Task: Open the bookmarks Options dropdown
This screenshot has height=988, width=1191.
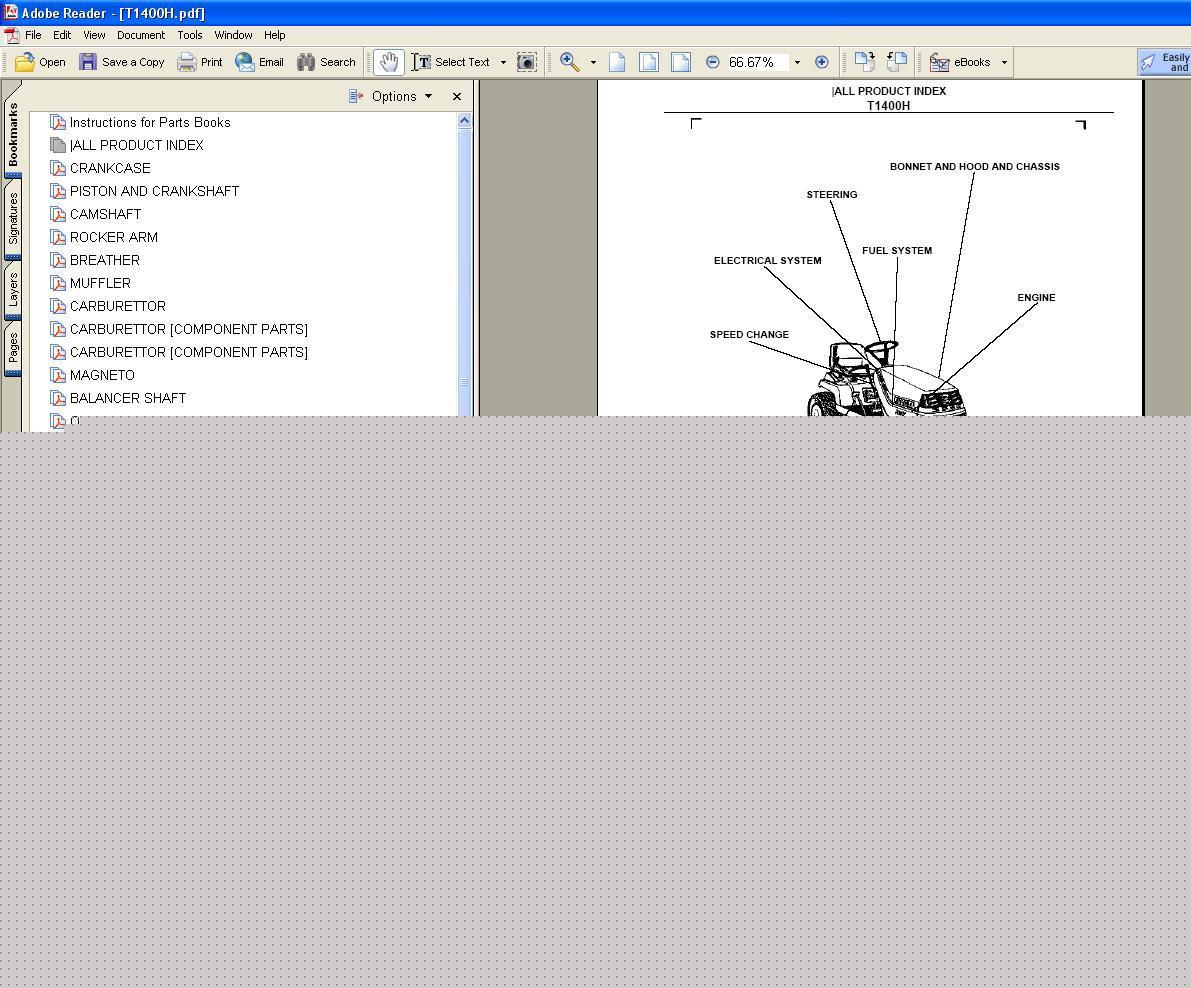Action: (402, 96)
